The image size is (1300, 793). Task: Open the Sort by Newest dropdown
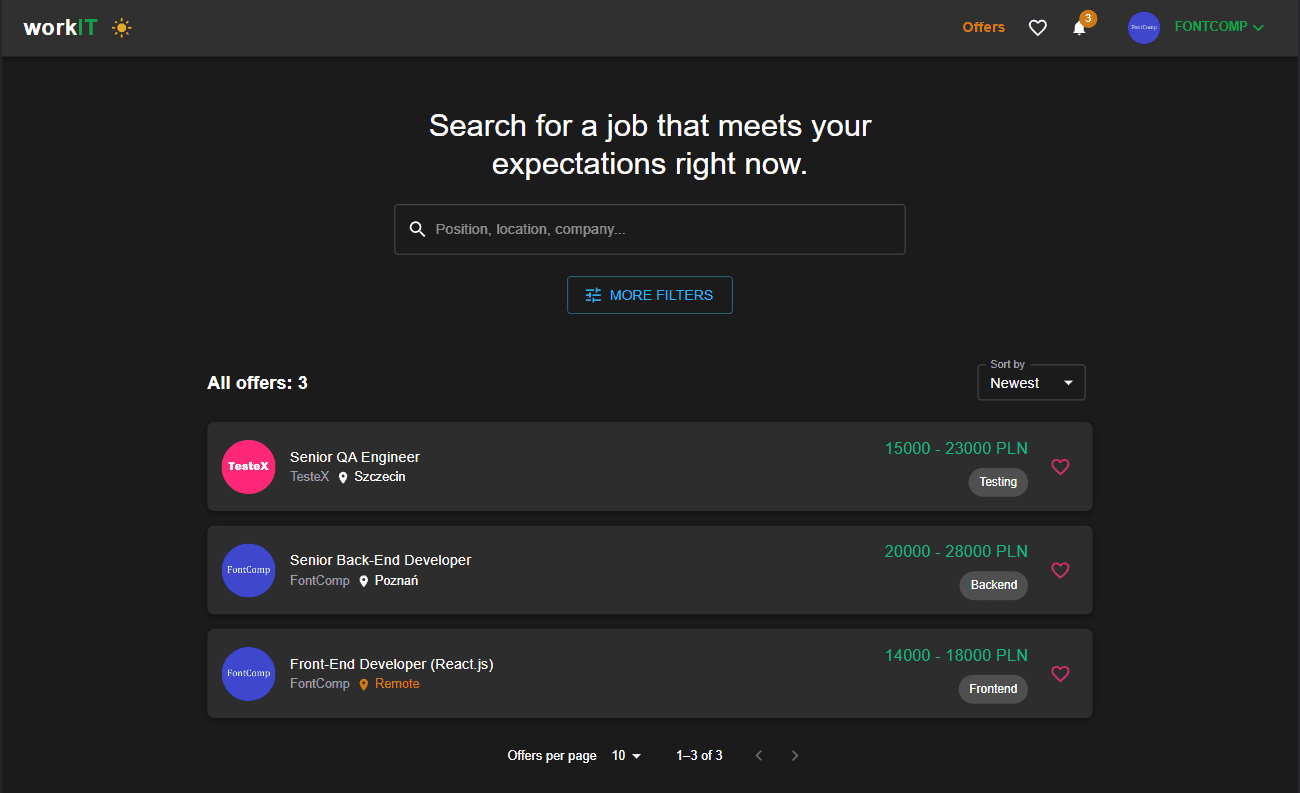(1031, 383)
